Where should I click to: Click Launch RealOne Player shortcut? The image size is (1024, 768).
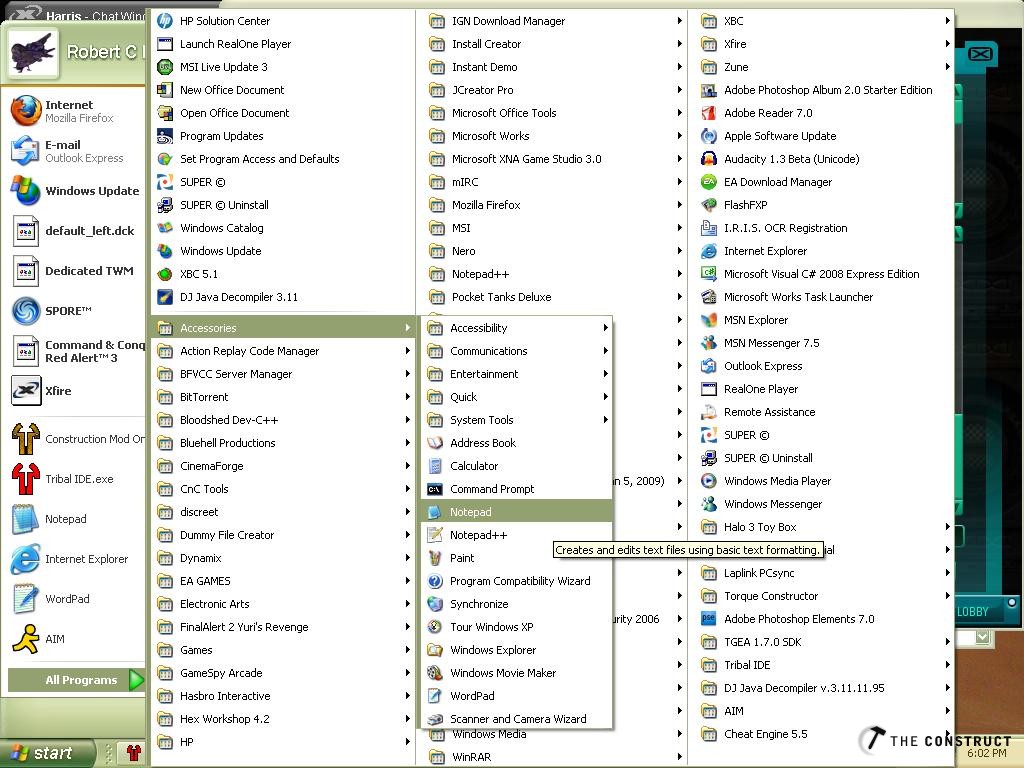(x=282, y=44)
